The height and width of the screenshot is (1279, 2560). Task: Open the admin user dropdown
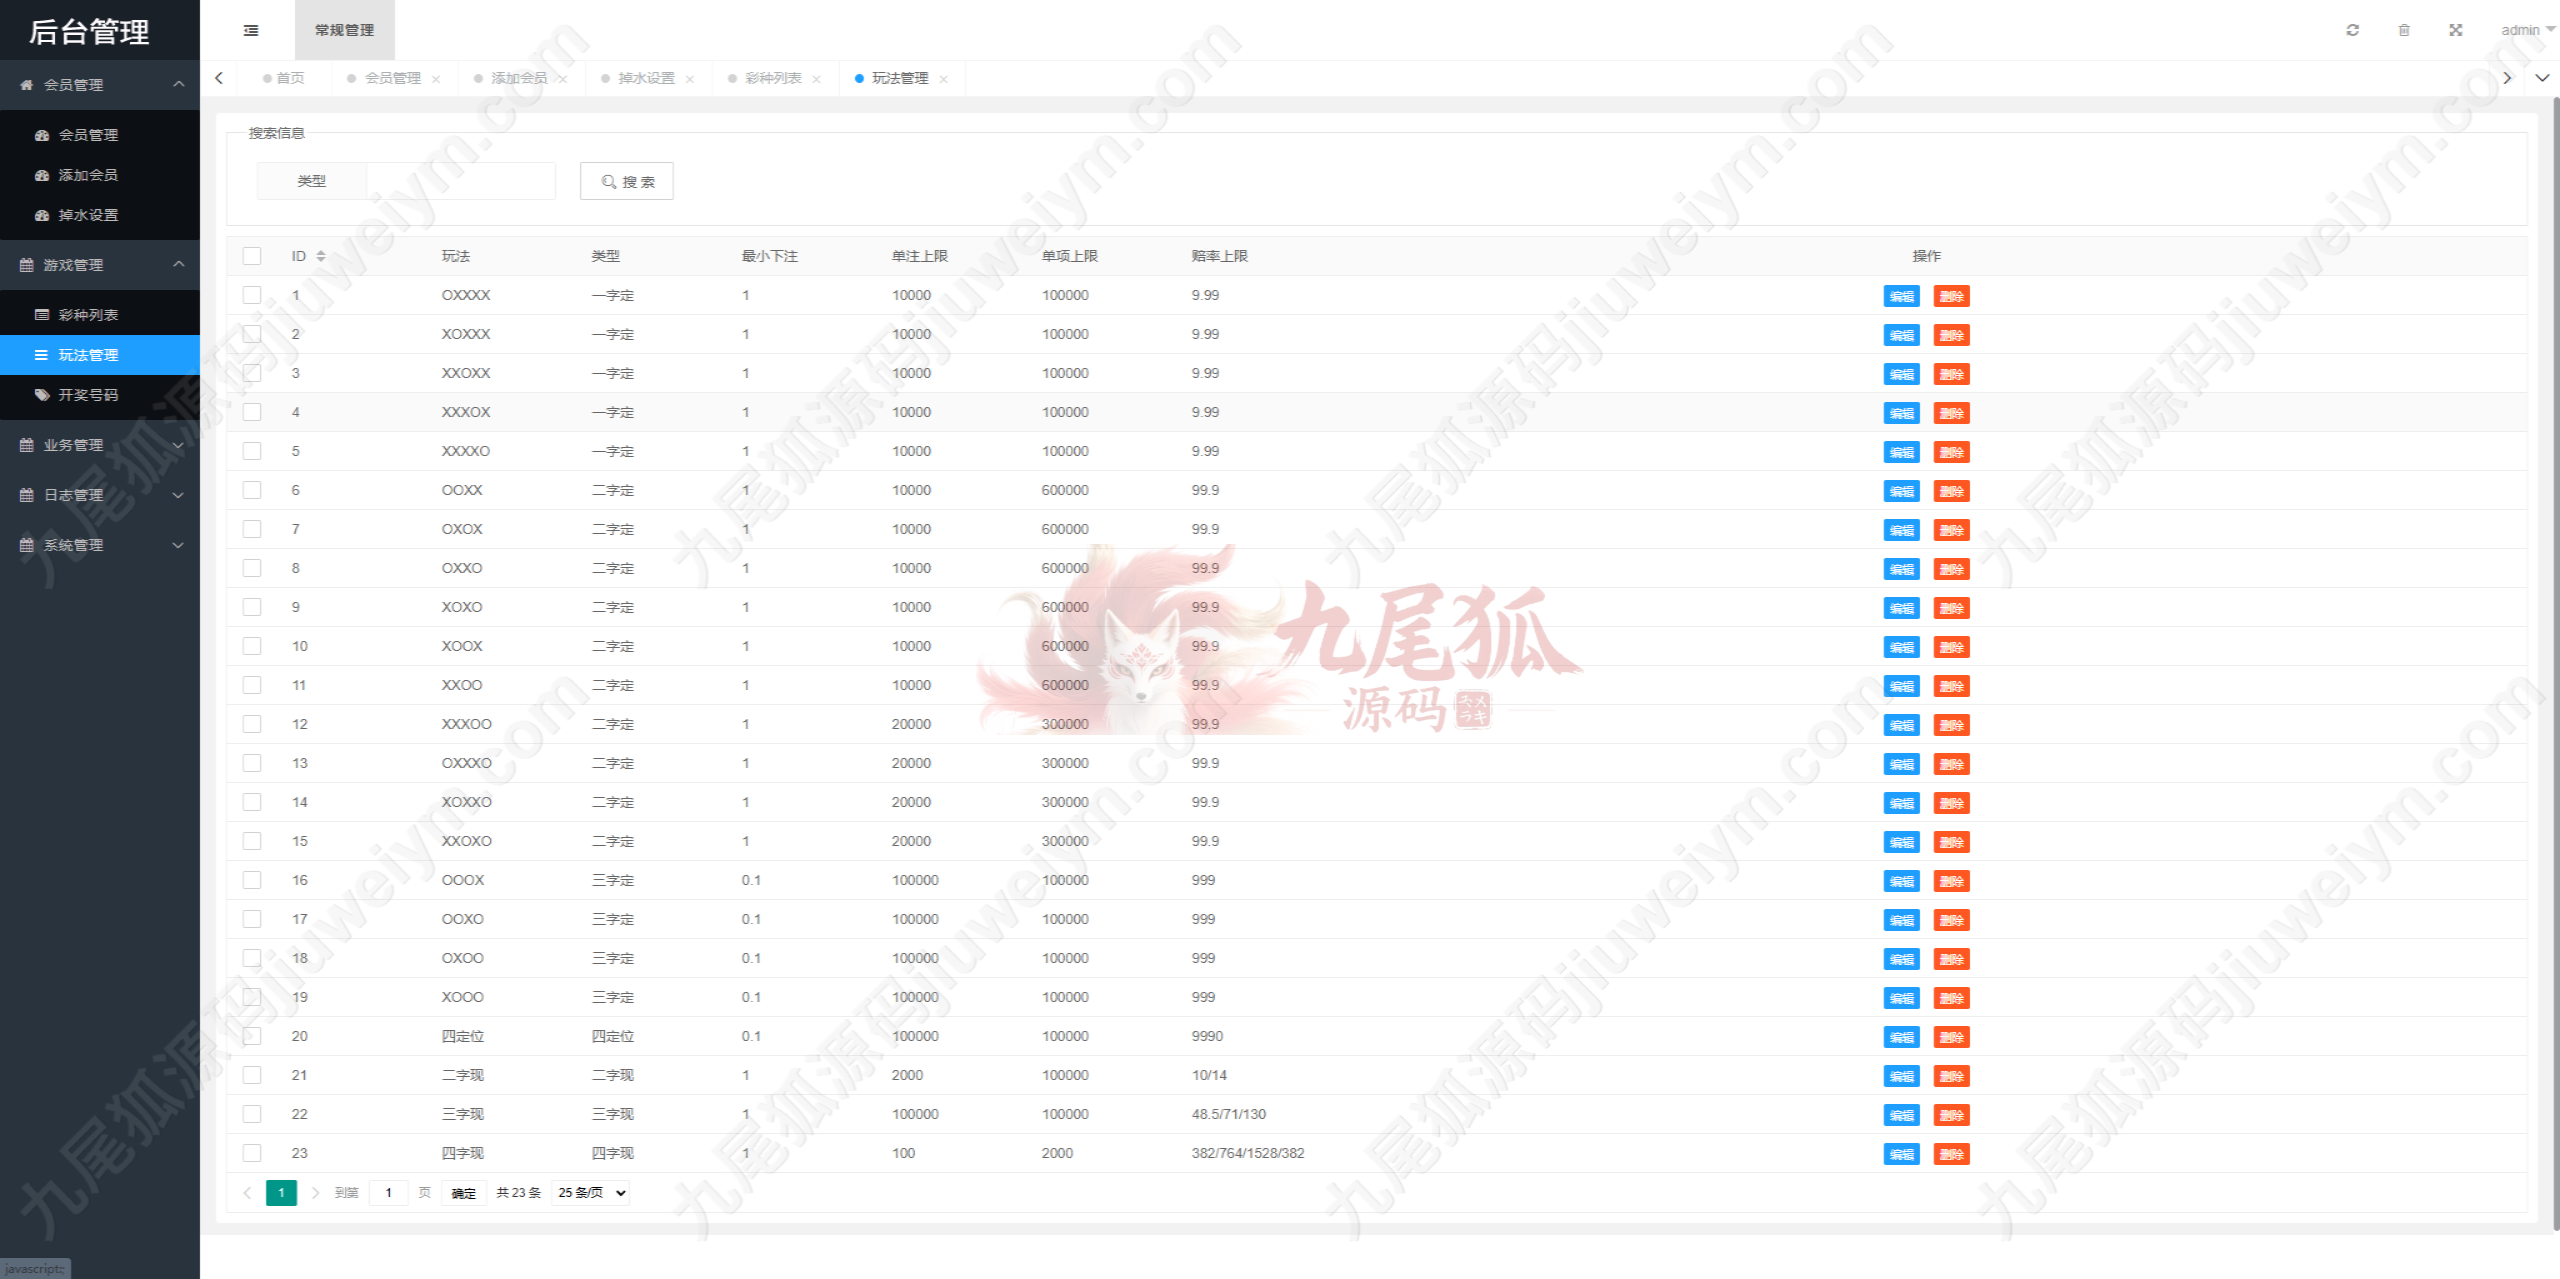2526,30
